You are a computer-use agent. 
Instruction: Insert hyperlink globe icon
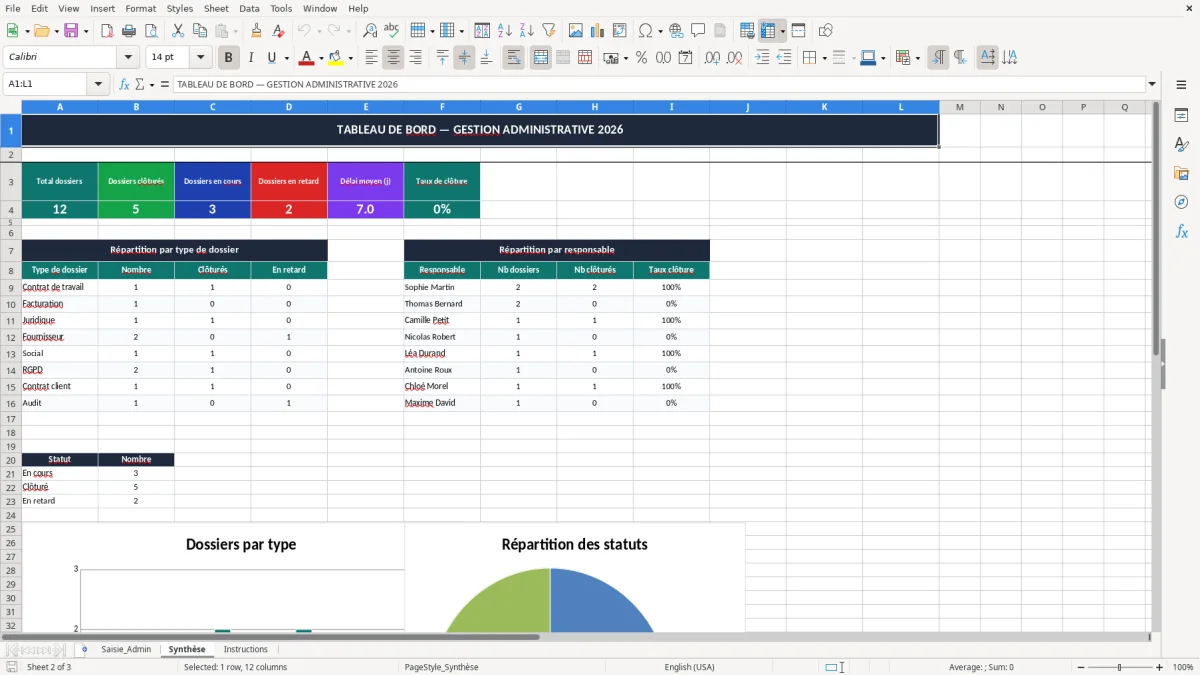tap(676, 31)
